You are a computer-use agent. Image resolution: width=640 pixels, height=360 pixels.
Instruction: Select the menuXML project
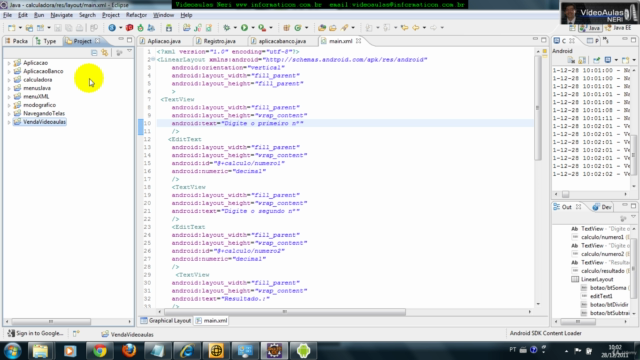coord(36,97)
